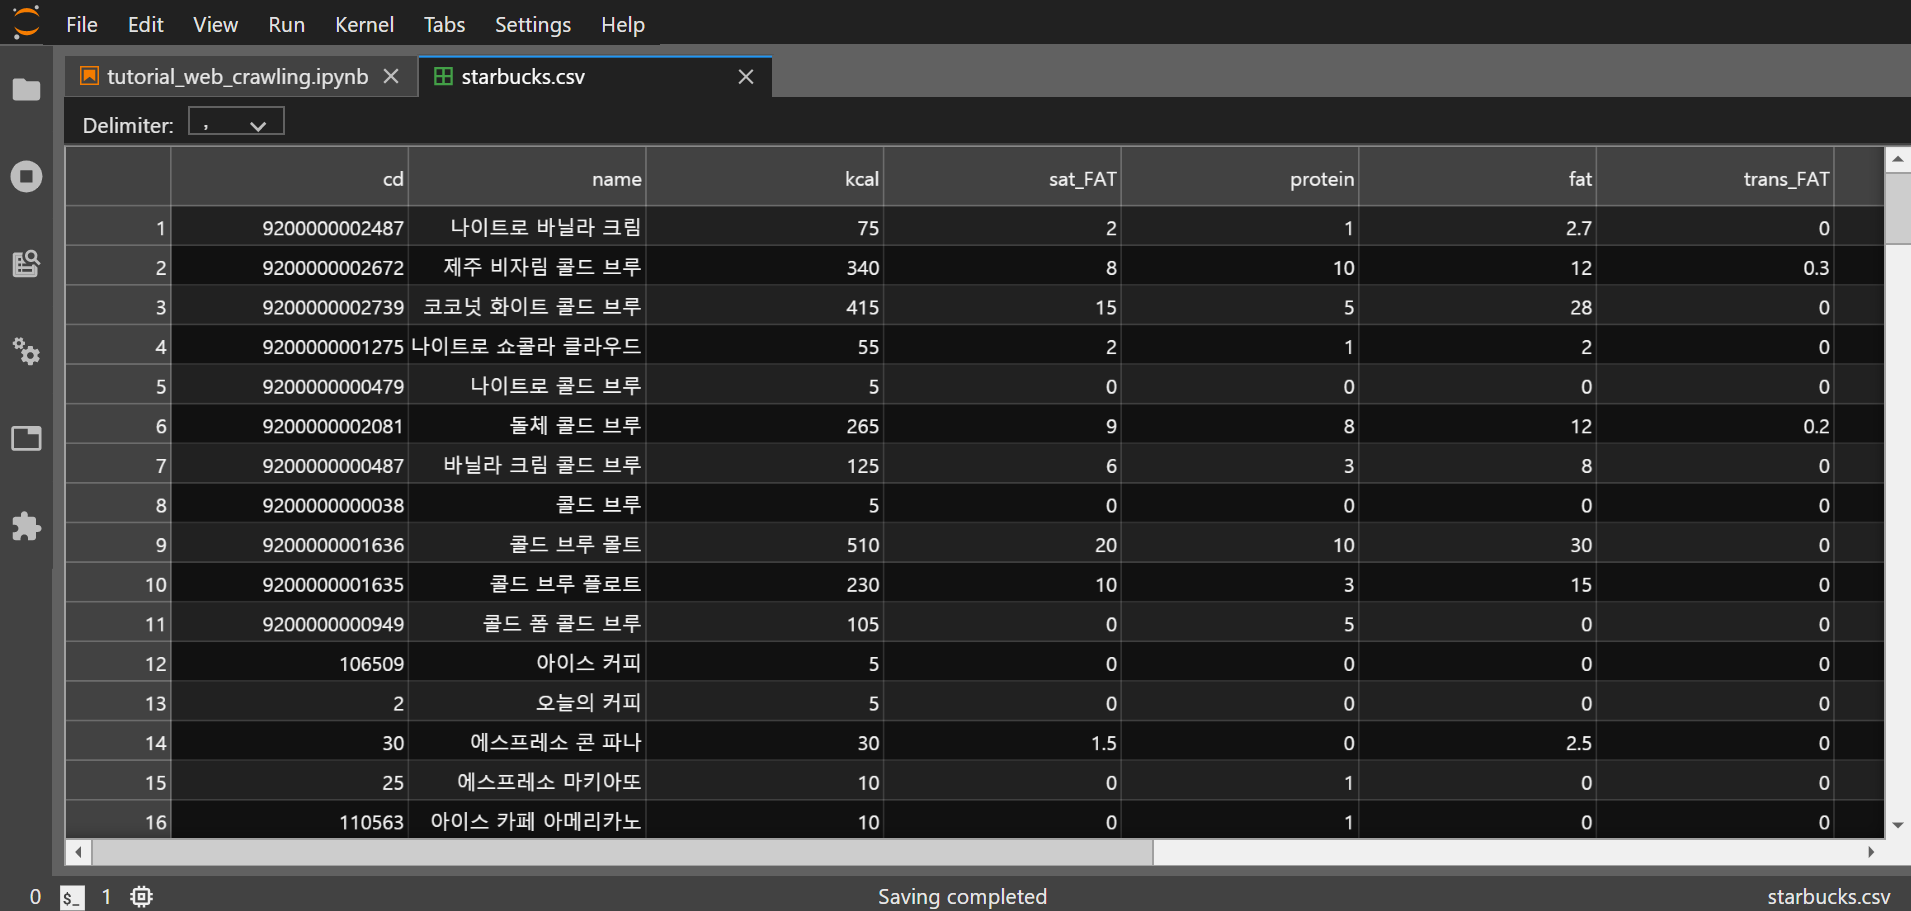This screenshot has height=911, width=1911.
Task: Open the File menu
Action: pyautogui.click(x=82, y=24)
